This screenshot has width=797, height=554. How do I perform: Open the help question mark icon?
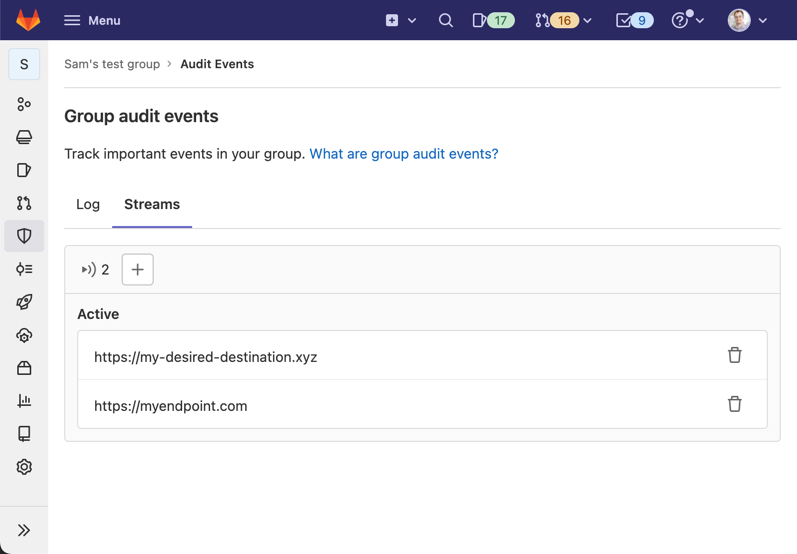click(680, 20)
